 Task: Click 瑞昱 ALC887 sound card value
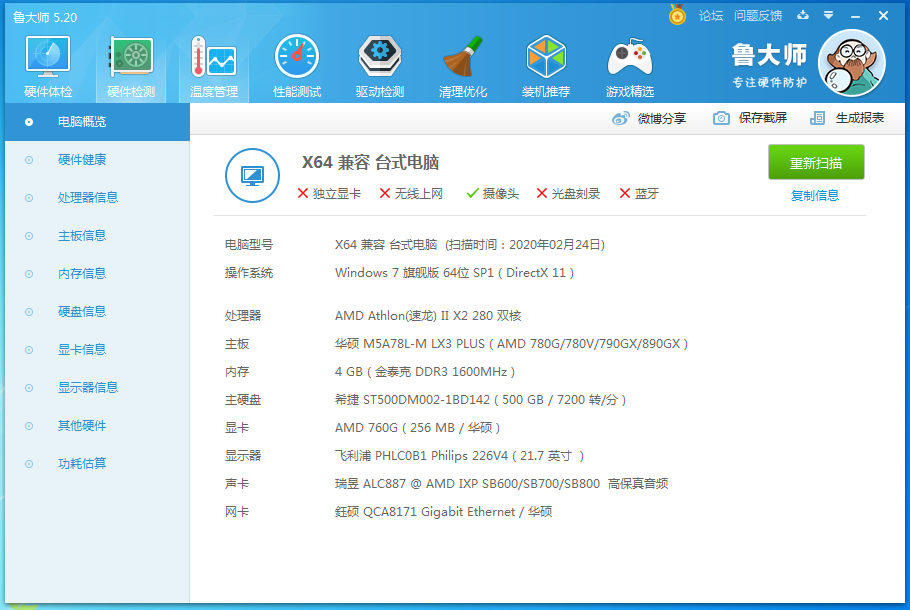pyautogui.click(x=501, y=483)
